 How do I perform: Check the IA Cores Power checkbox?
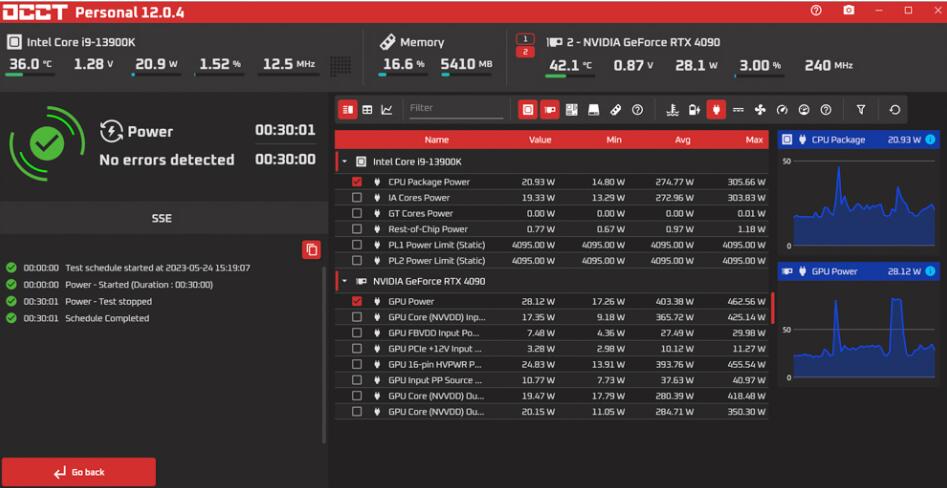point(357,197)
